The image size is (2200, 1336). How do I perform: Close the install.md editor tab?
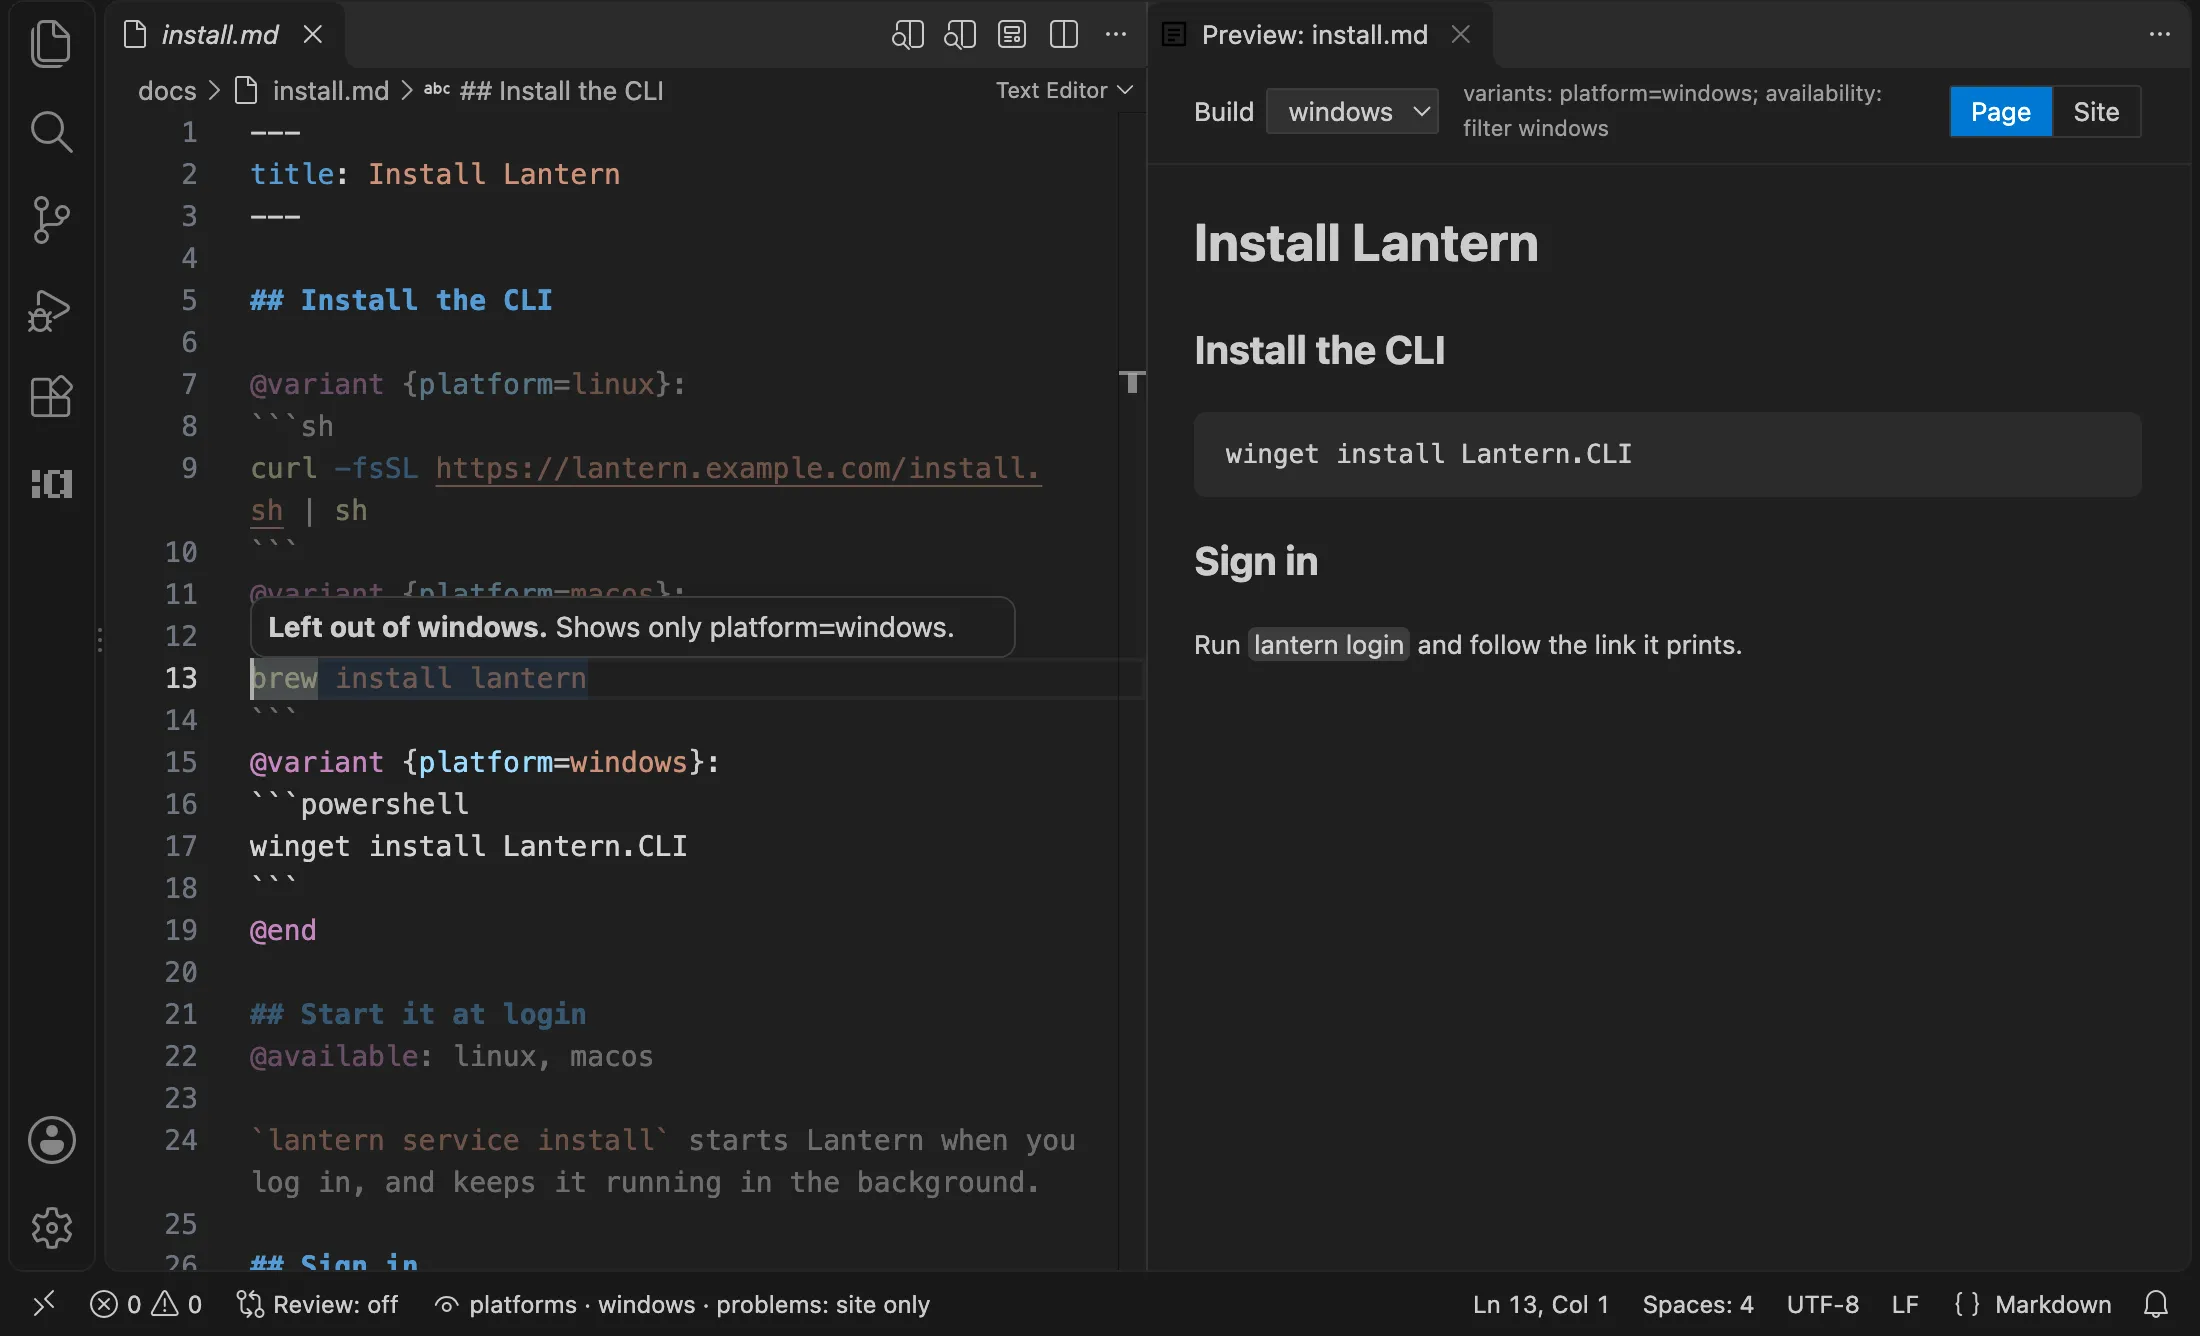pyautogui.click(x=313, y=35)
